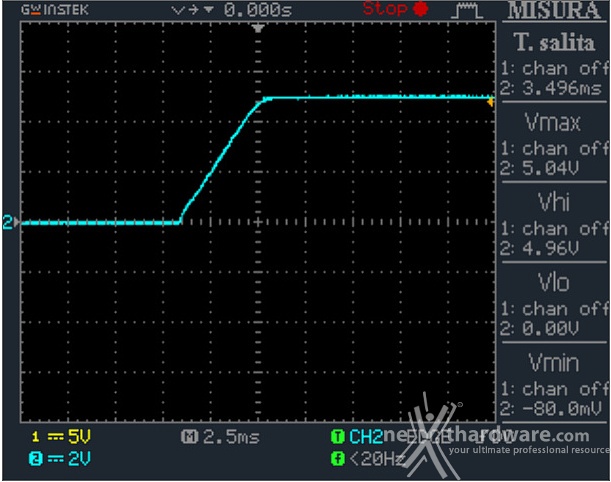The height and width of the screenshot is (482, 611).
Task: Click the channel 2 ground reference marker
Action: point(11,222)
